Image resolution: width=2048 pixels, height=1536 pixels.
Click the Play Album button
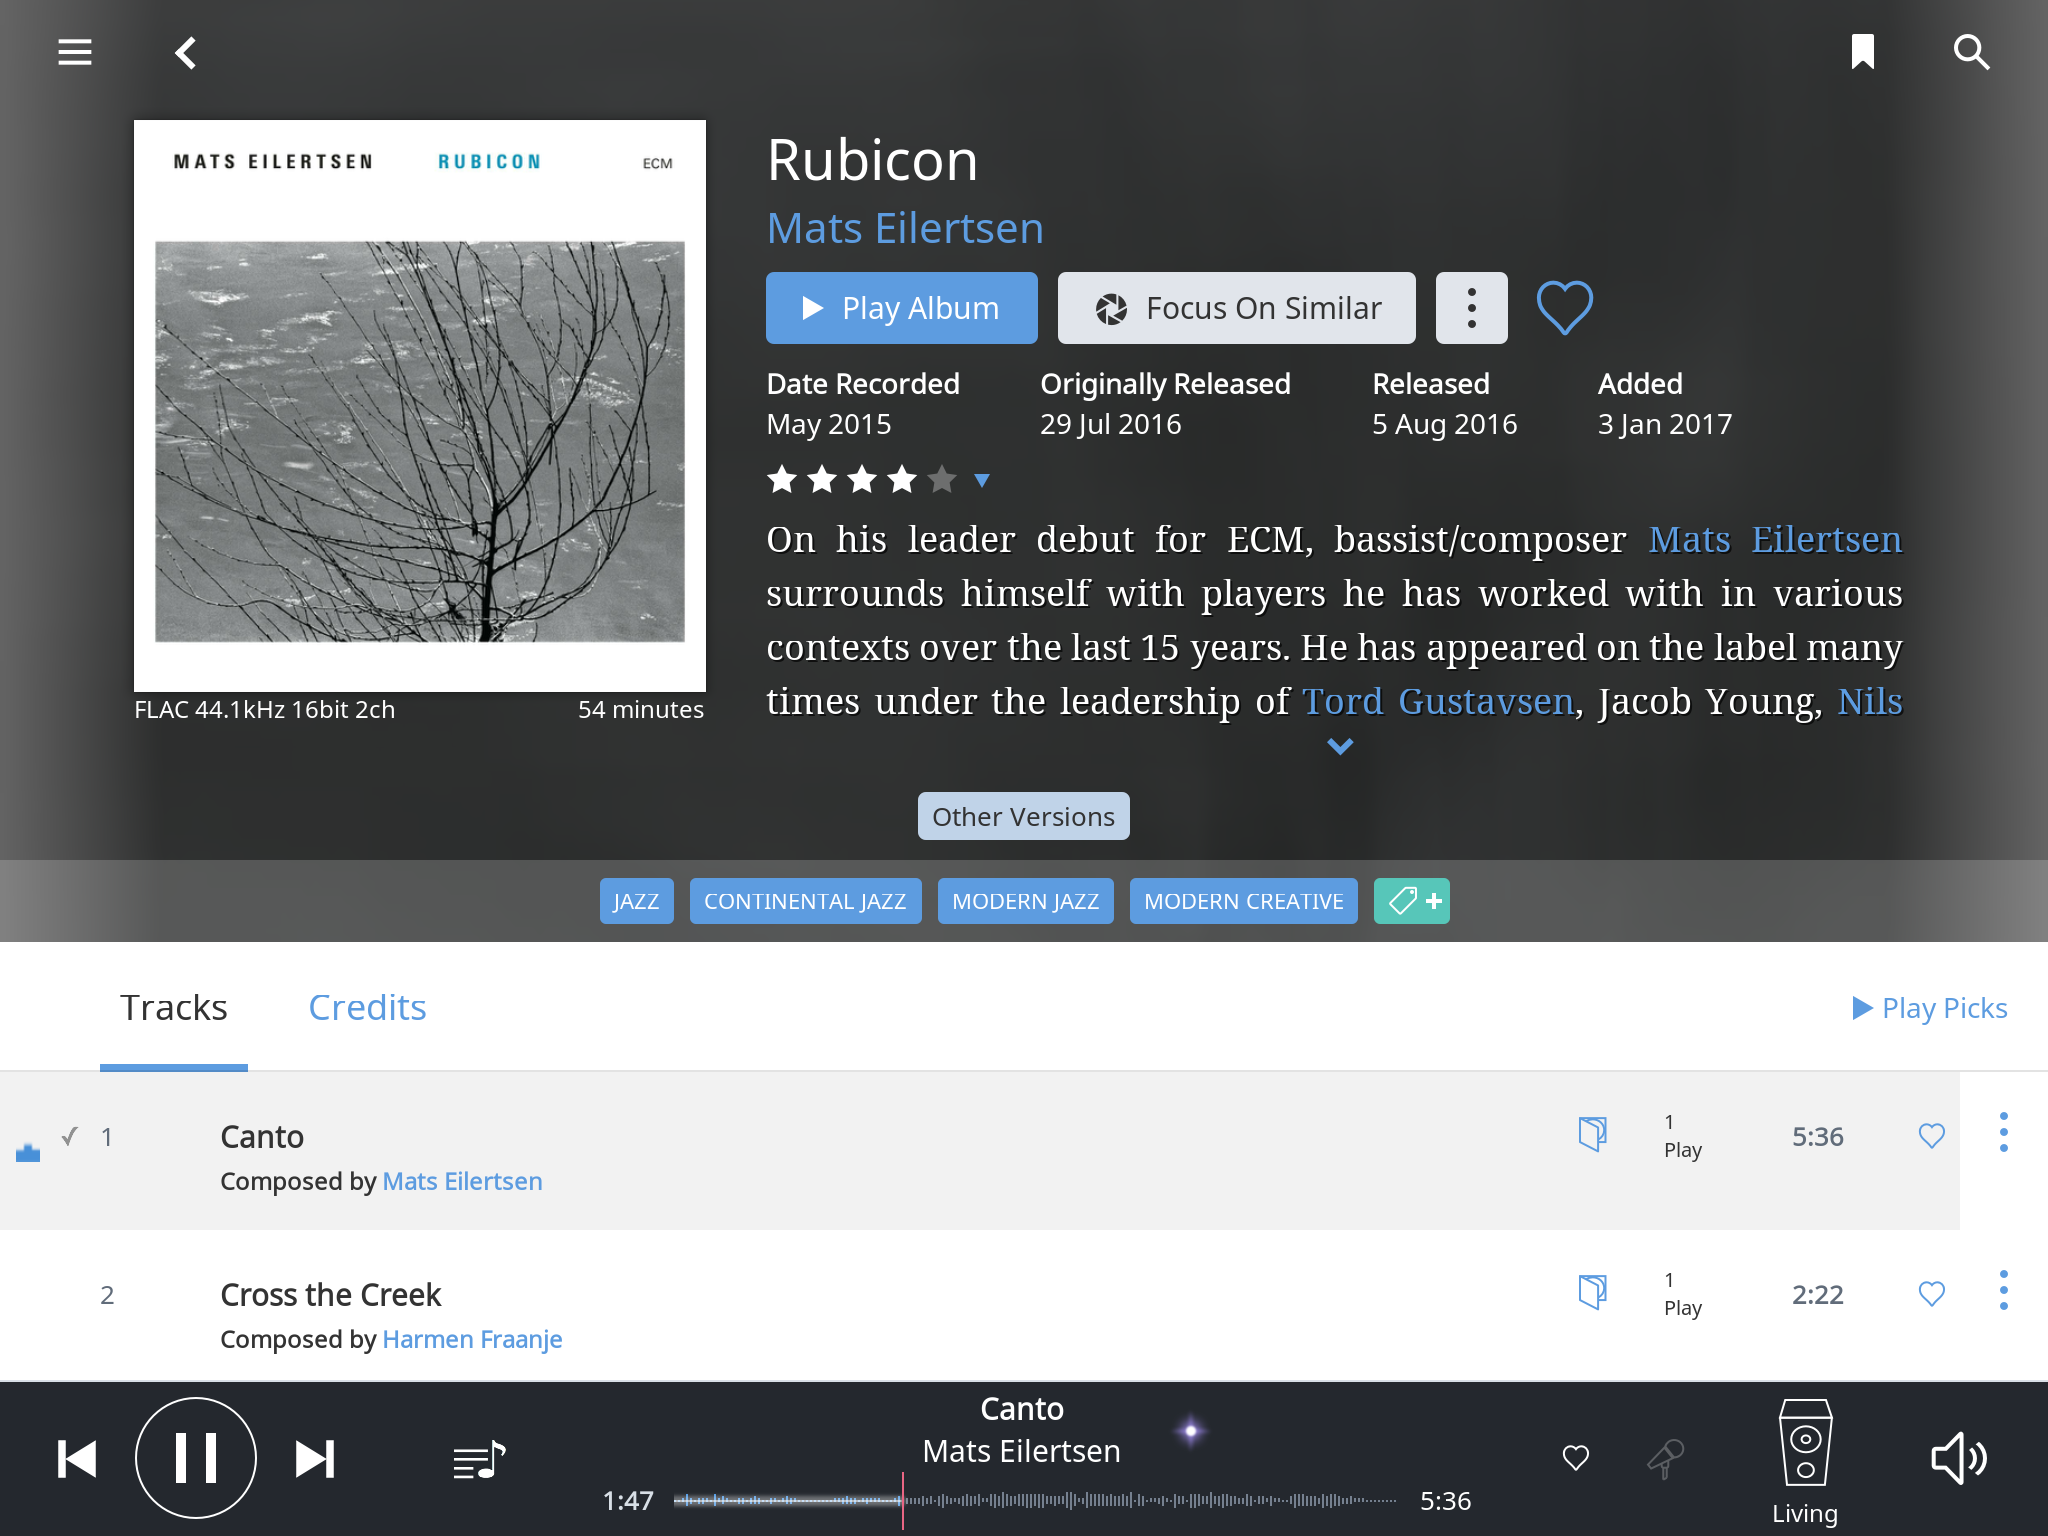point(901,308)
